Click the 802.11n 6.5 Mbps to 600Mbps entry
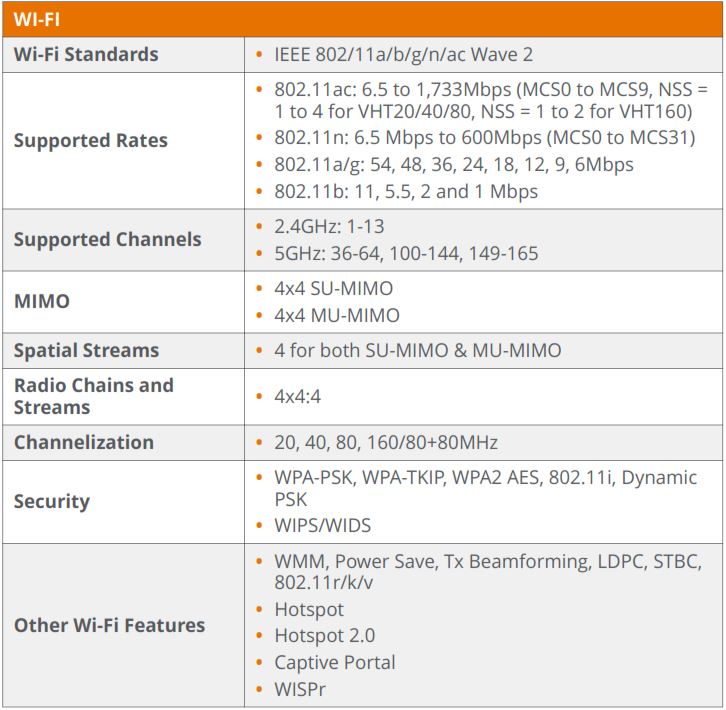 pos(485,138)
